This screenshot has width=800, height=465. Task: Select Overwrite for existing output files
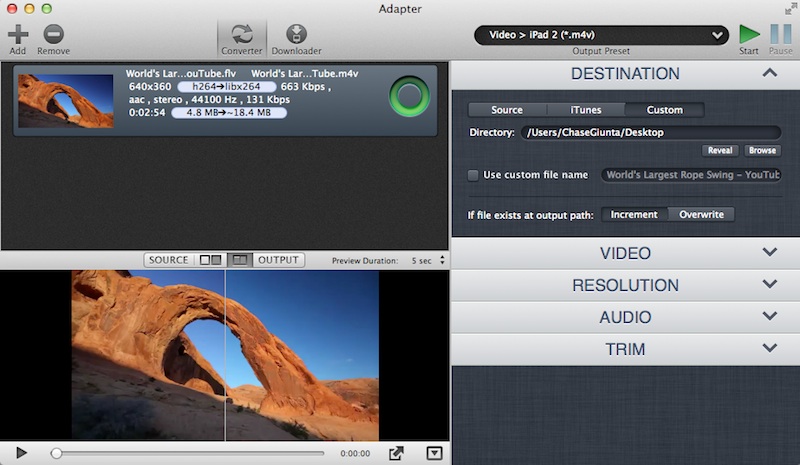tap(701, 214)
